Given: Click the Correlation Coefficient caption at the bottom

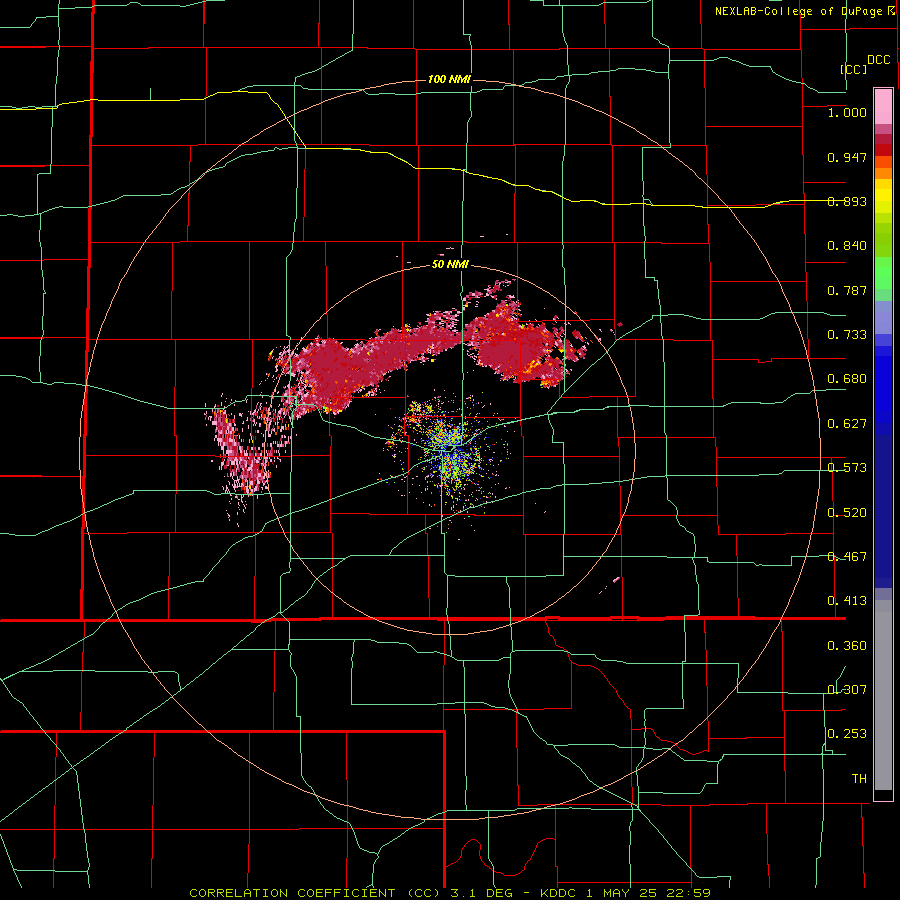Looking at the screenshot, I should pos(451,893).
